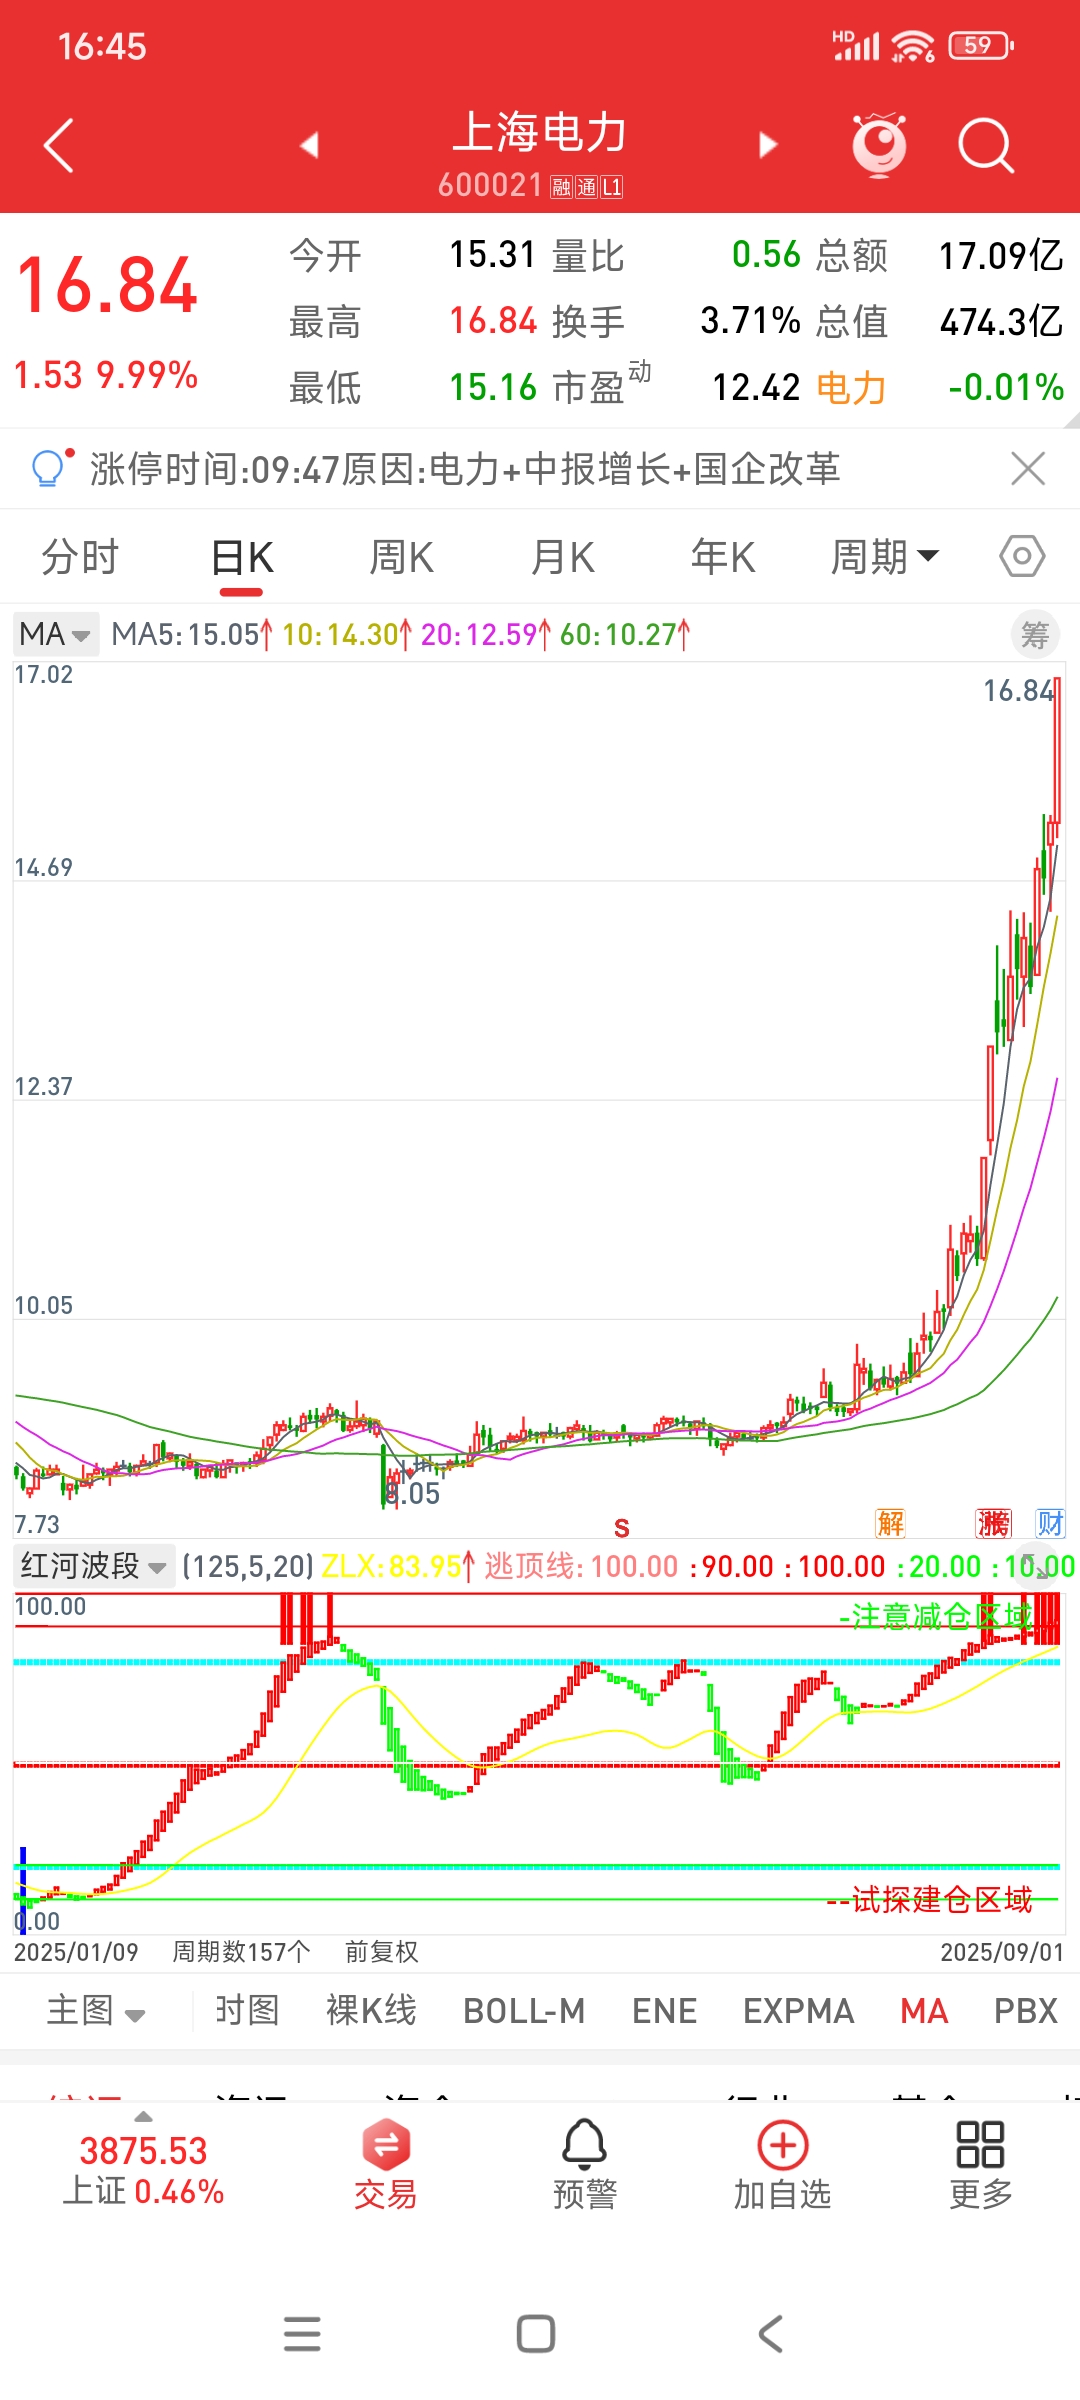This screenshot has width=1080, height=2400.
Task: Open the 交易 trade button
Action: pyautogui.click(x=385, y=2165)
